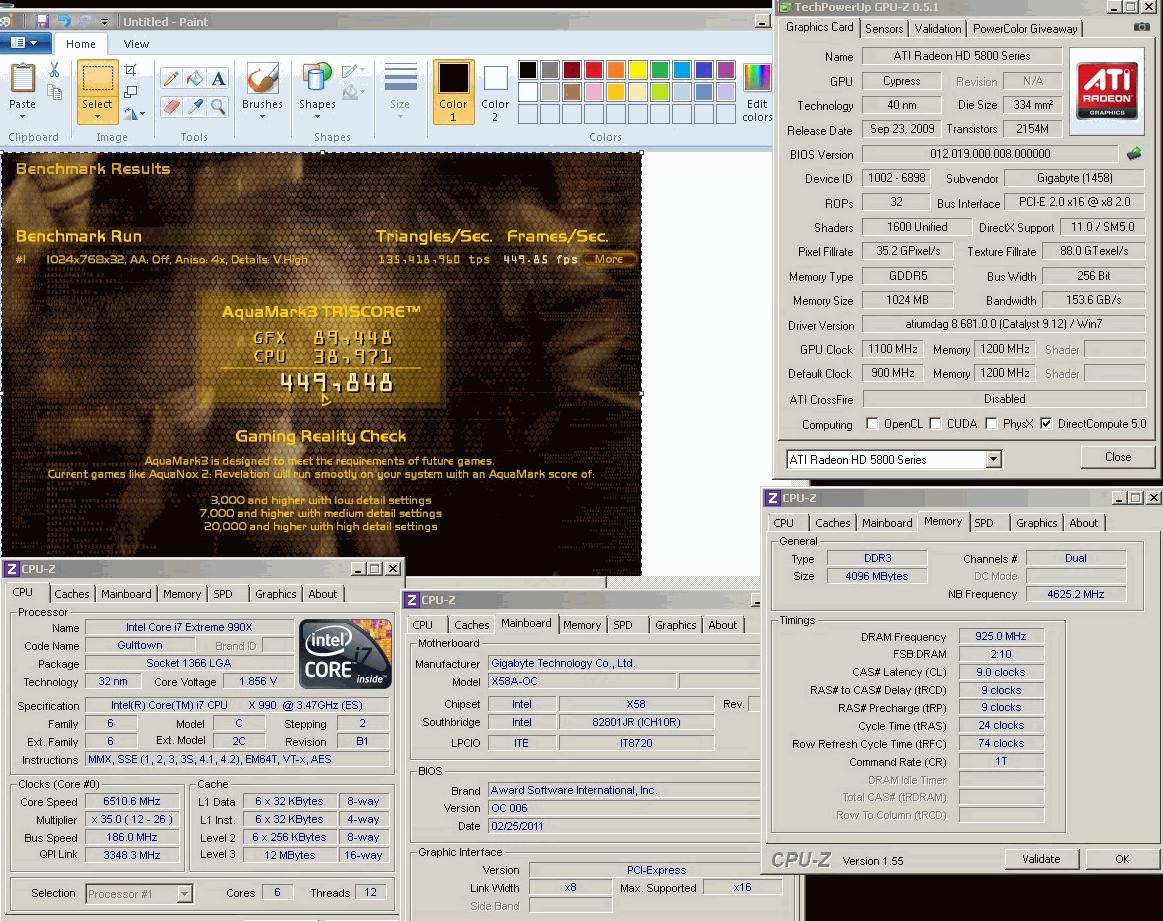Select the Magnifier tool
This screenshot has width=1163, height=921.
tap(218, 106)
